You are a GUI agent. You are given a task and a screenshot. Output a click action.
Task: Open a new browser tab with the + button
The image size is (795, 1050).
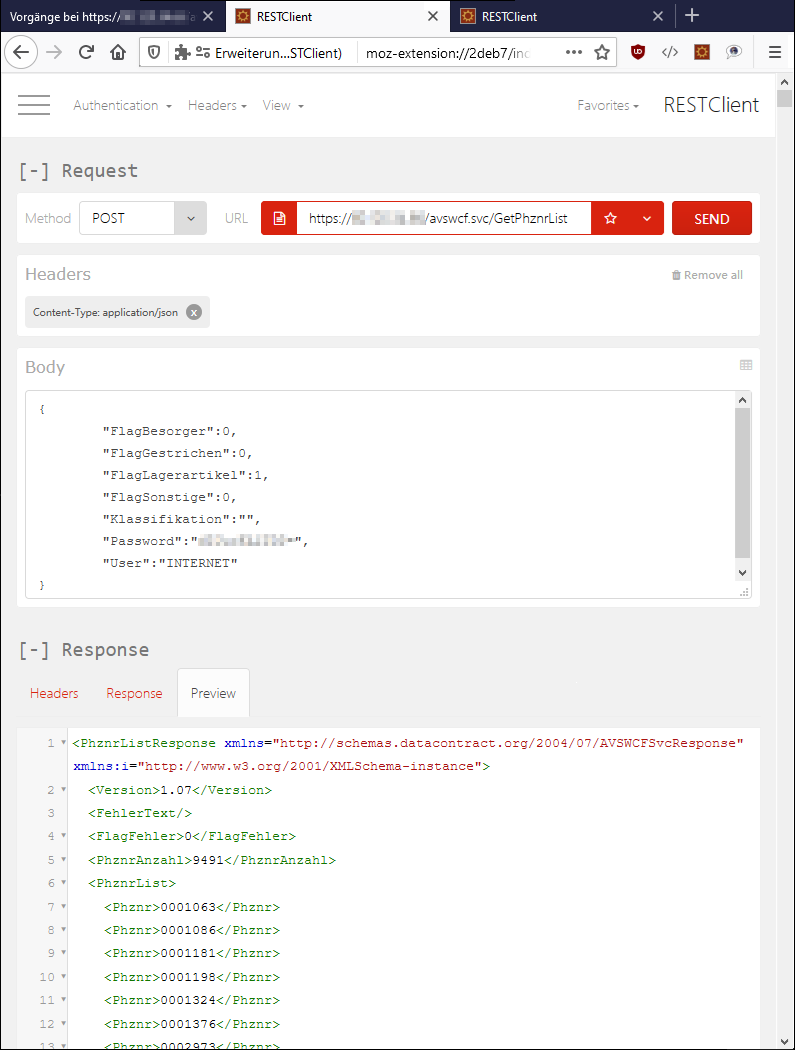pos(692,16)
